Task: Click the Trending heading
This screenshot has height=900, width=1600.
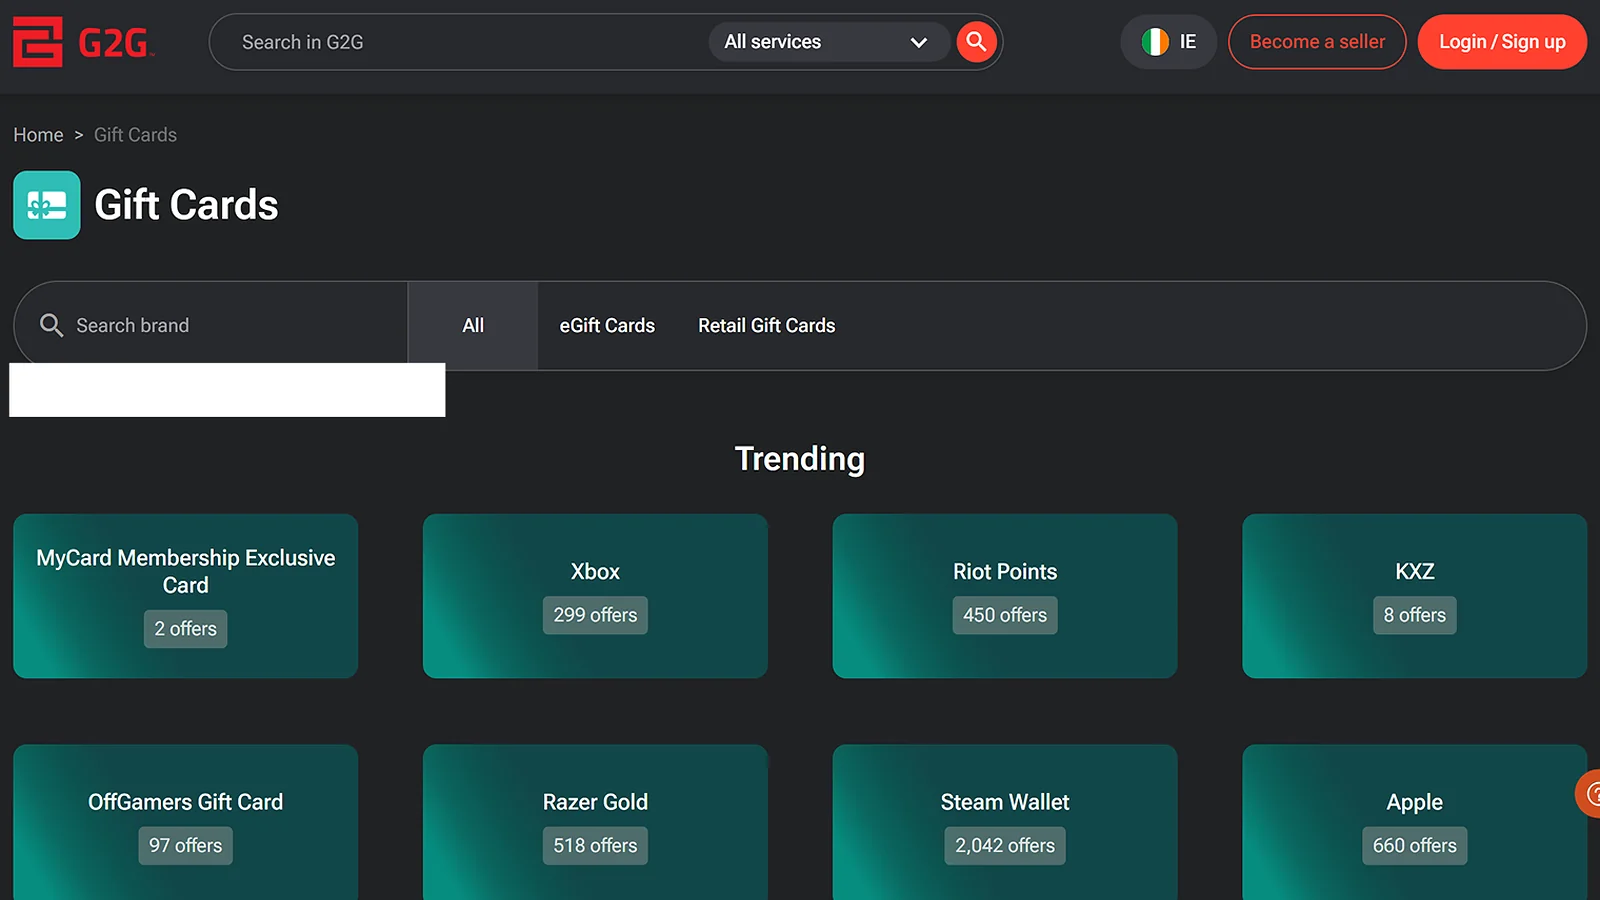Action: coord(800,459)
